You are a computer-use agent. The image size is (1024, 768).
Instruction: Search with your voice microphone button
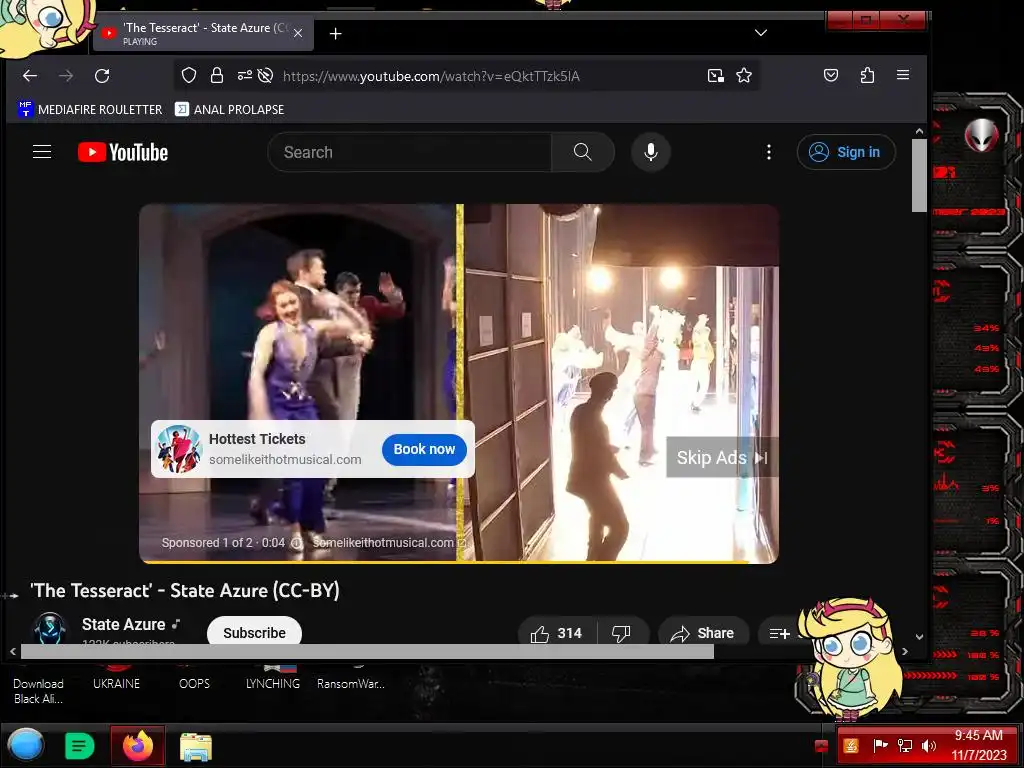click(x=650, y=152)
